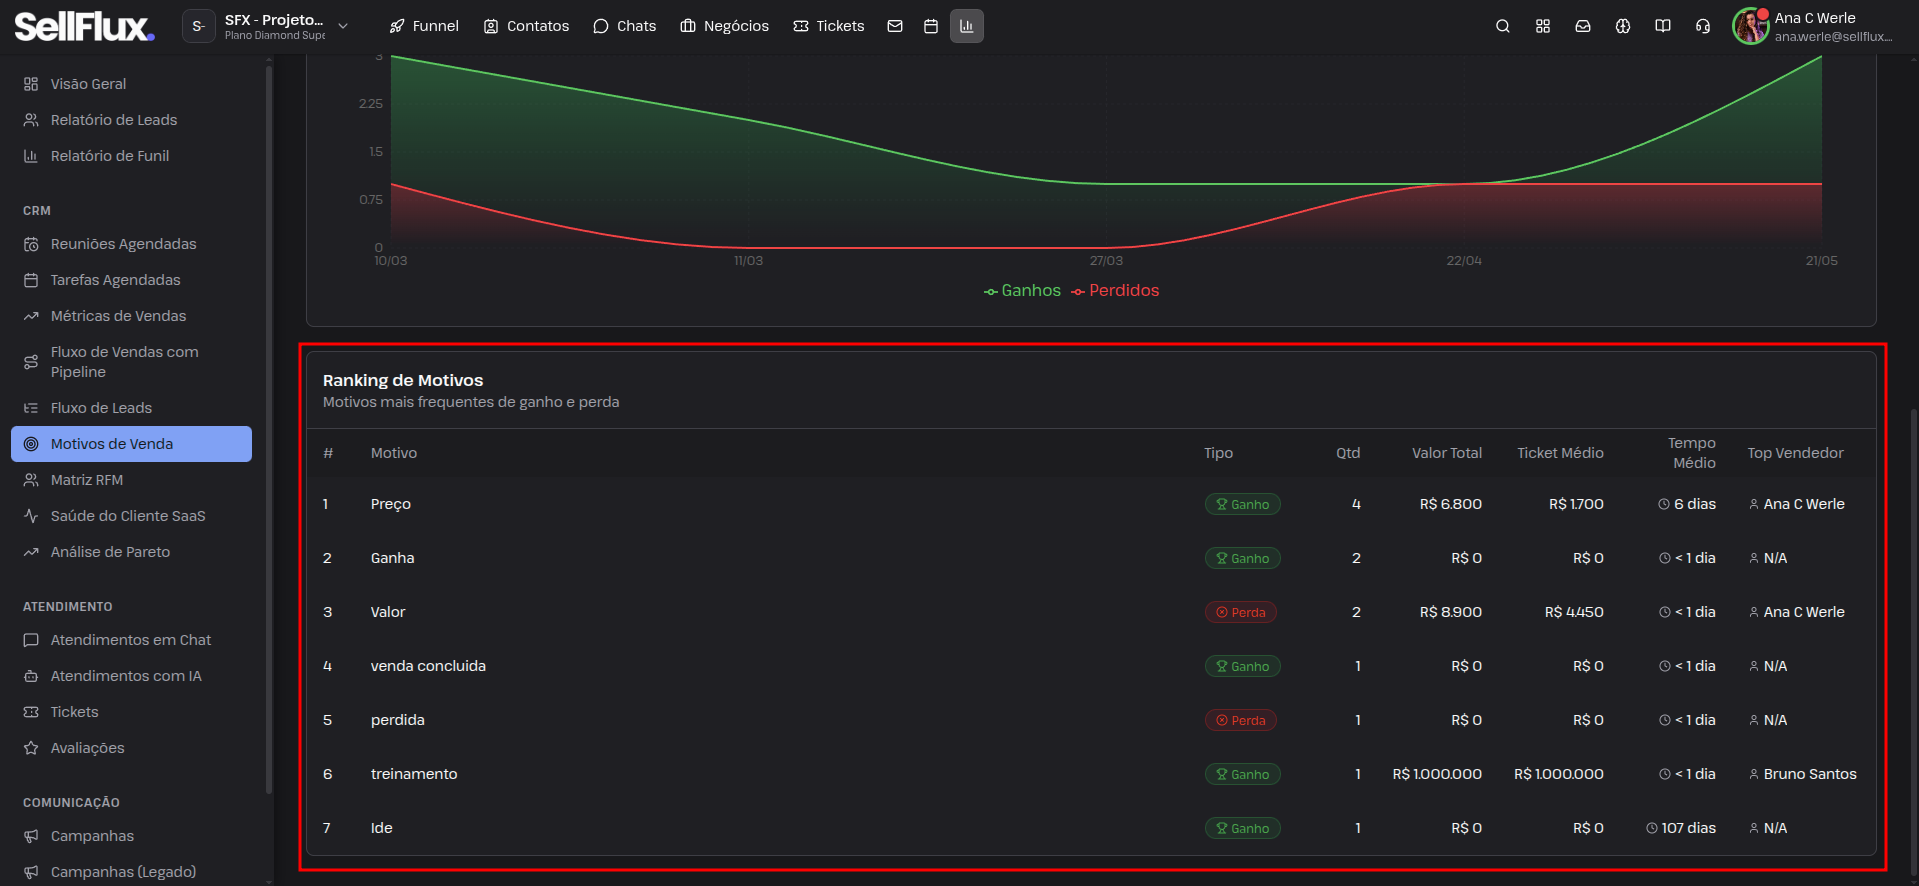The image size is (1919, 886).
Task: Click the Motivo column header
Action: 394,453
